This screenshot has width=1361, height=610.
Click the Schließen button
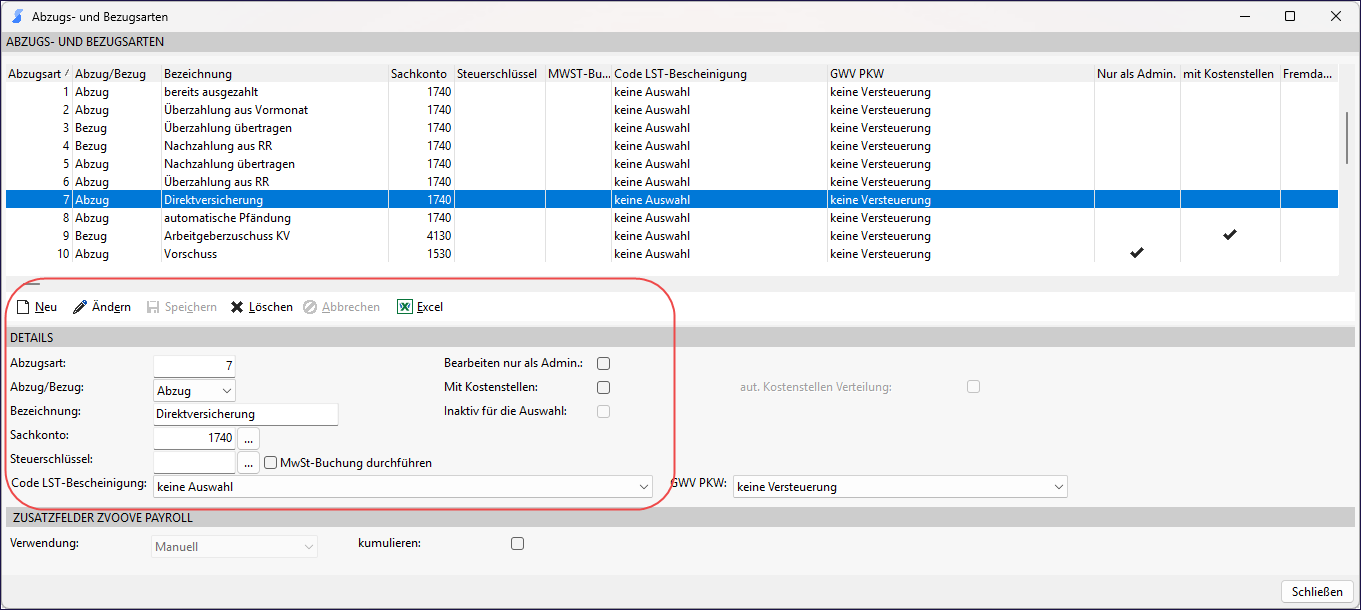tap(1317, 592)
